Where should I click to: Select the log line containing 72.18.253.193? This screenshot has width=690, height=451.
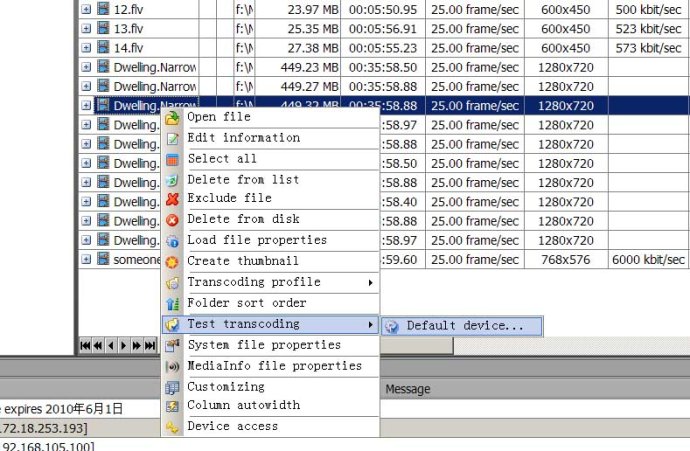tap(80, 428)
